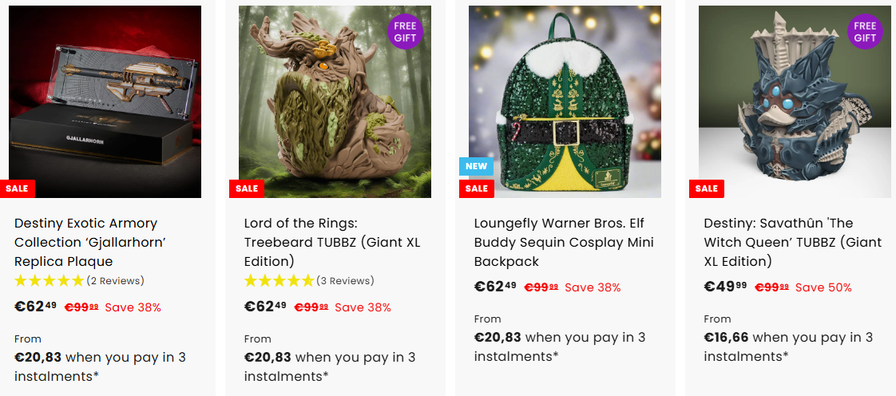Click the NEW badge on the Elf backpack
896x396 pixels.
coord(476,166)
